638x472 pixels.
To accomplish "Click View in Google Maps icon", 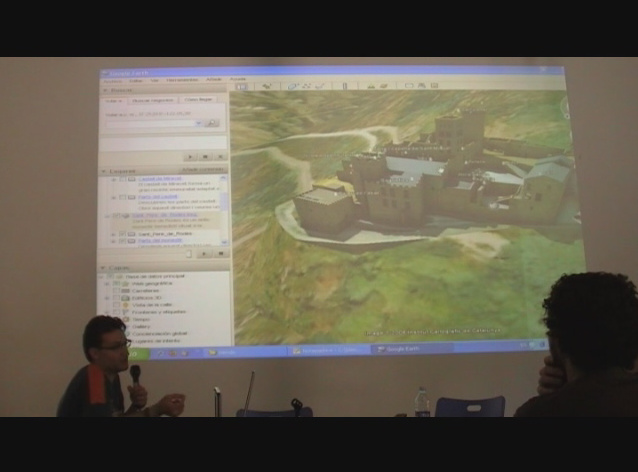I will click(x=434, y=85).
